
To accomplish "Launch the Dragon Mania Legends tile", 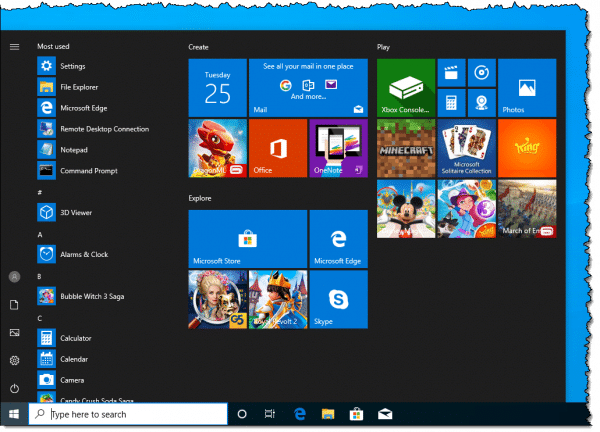I will [x=218, y=148].
